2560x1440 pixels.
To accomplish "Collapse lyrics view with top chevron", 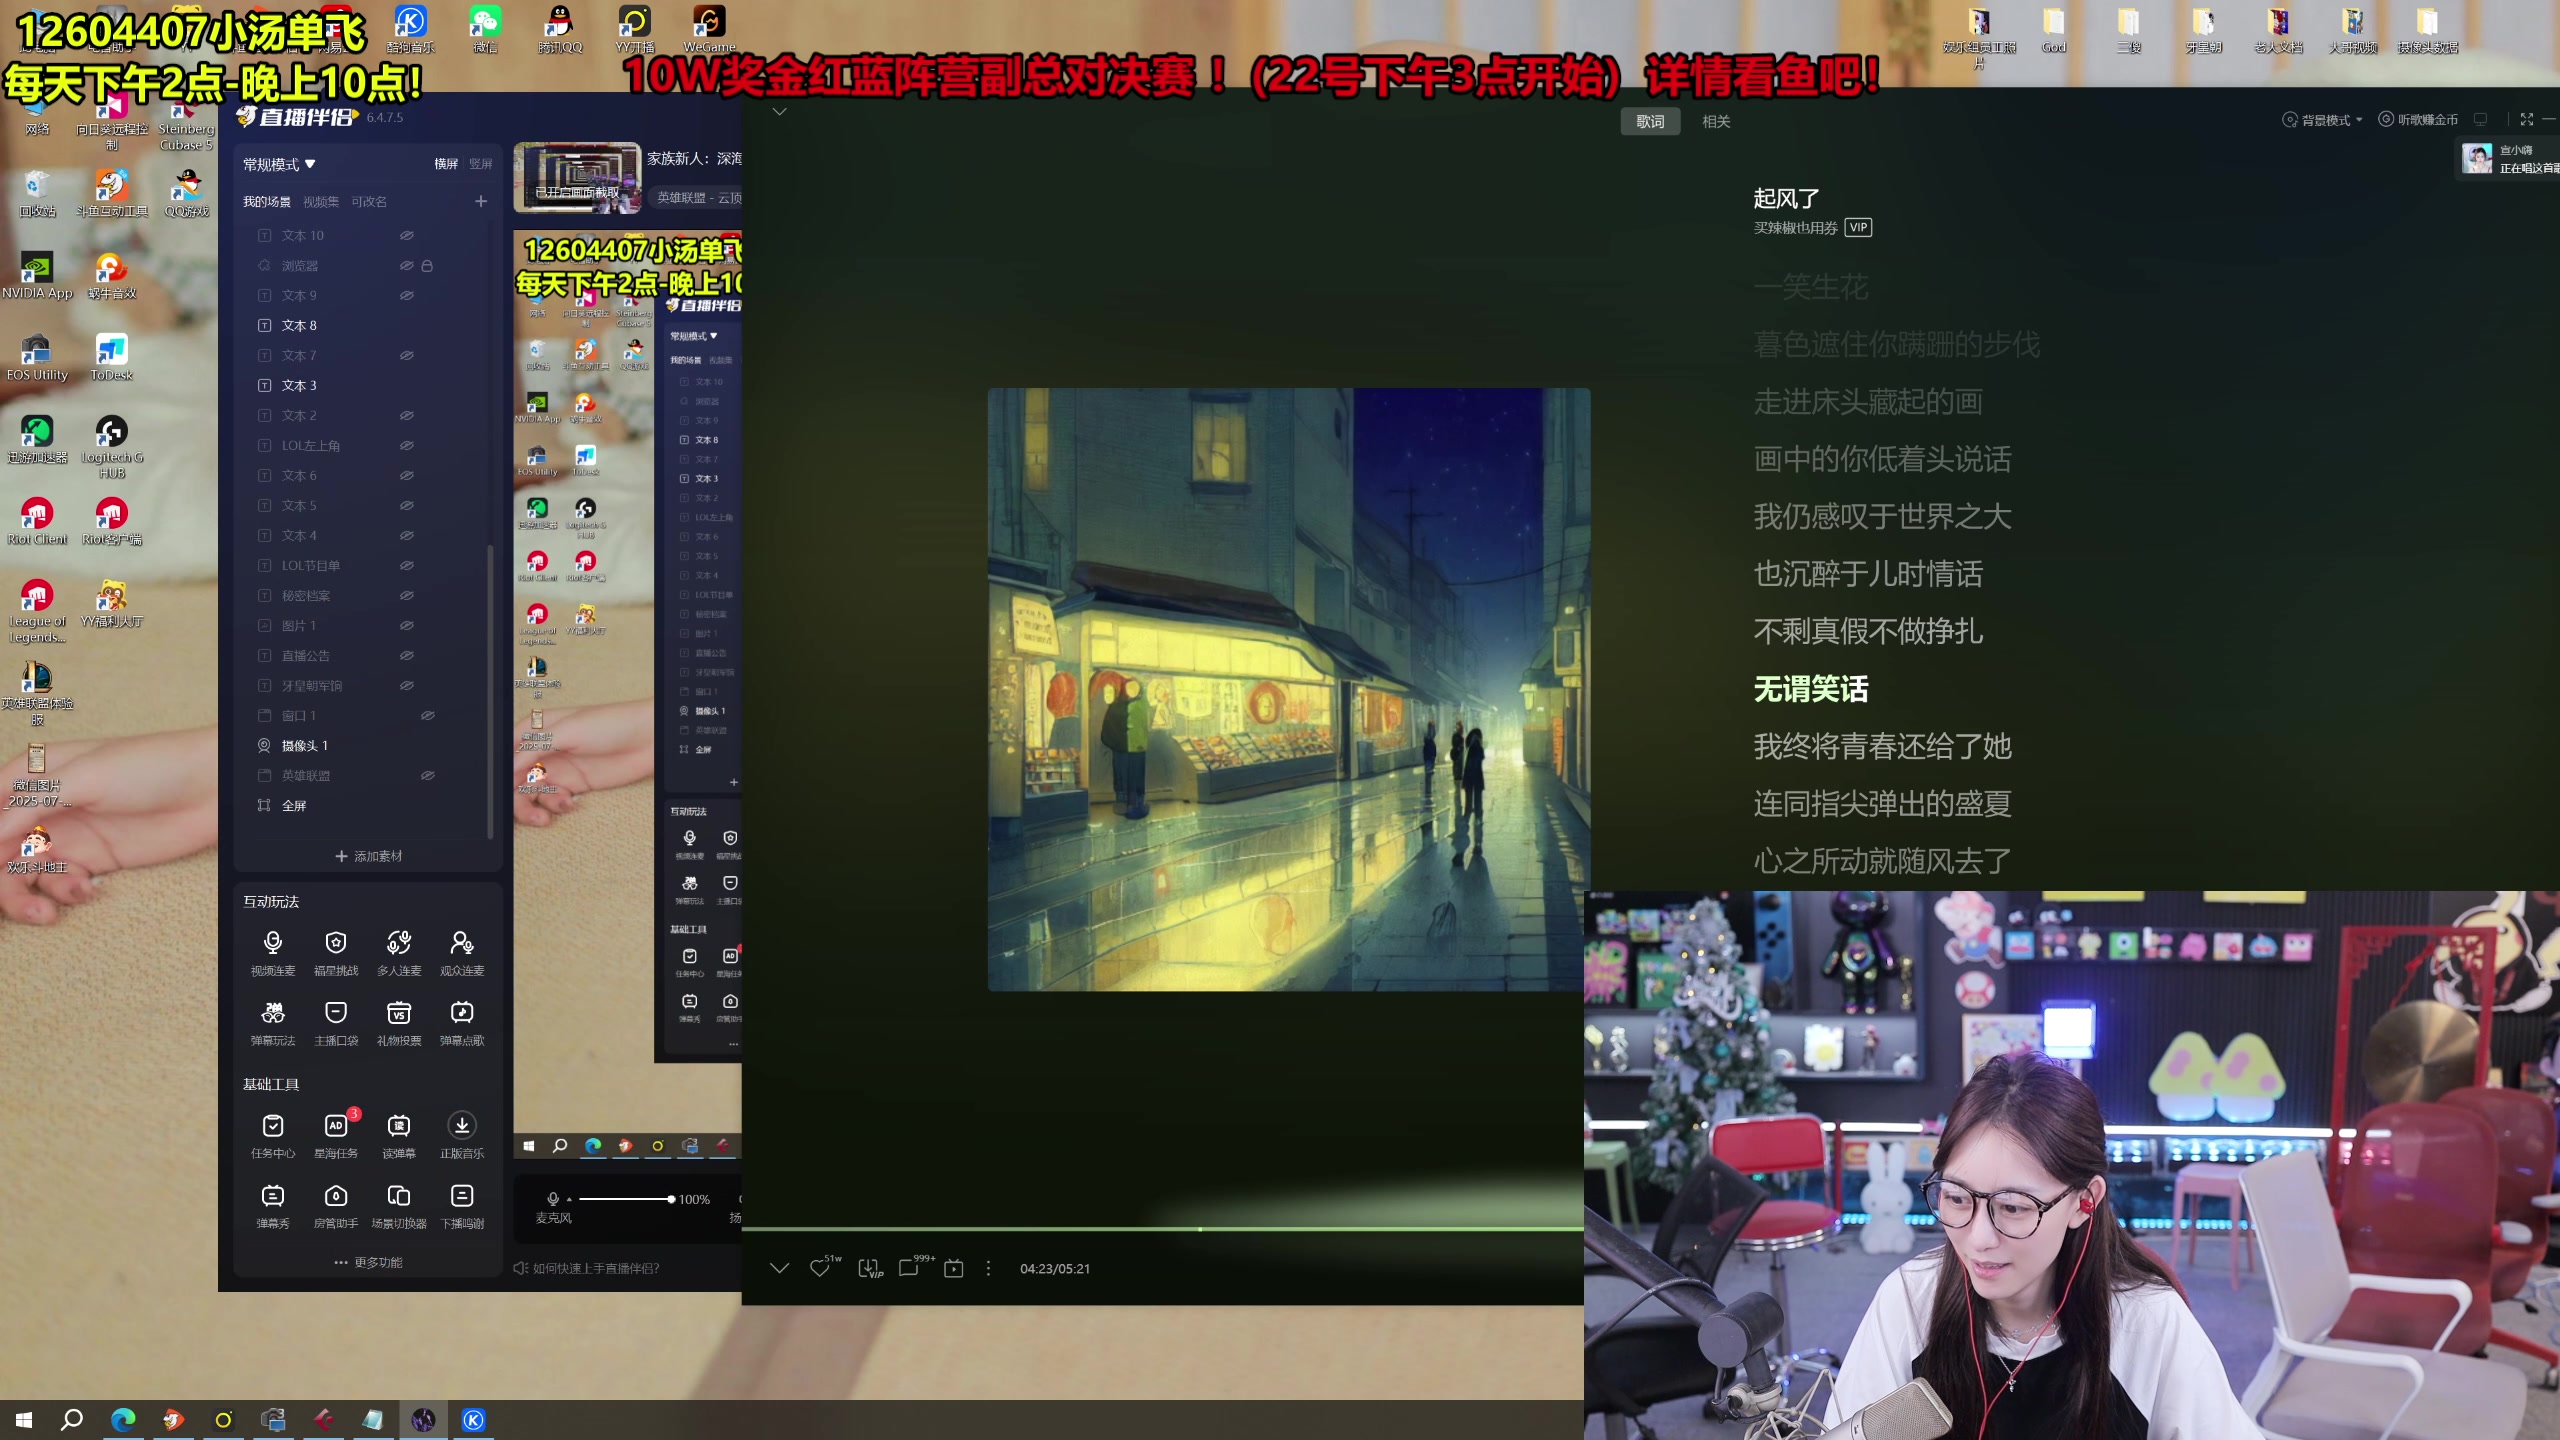I will tap(780, 111).
